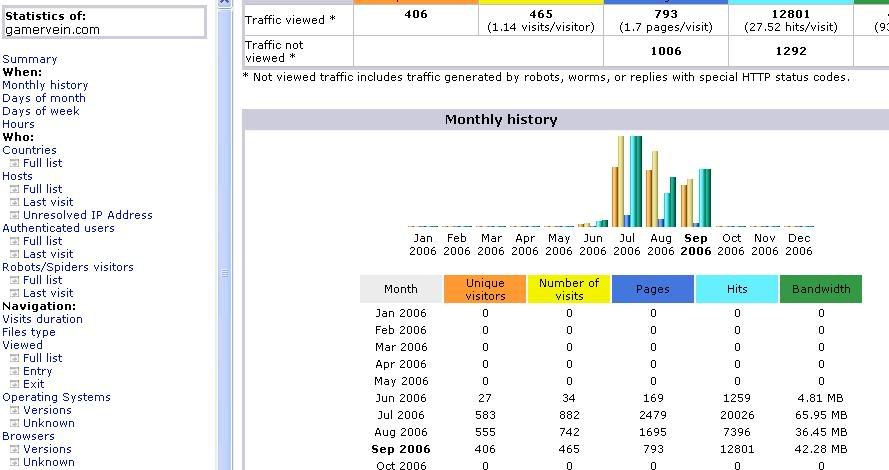
Task: Click the orange Unique visitors column header
Action: point(485,289)
